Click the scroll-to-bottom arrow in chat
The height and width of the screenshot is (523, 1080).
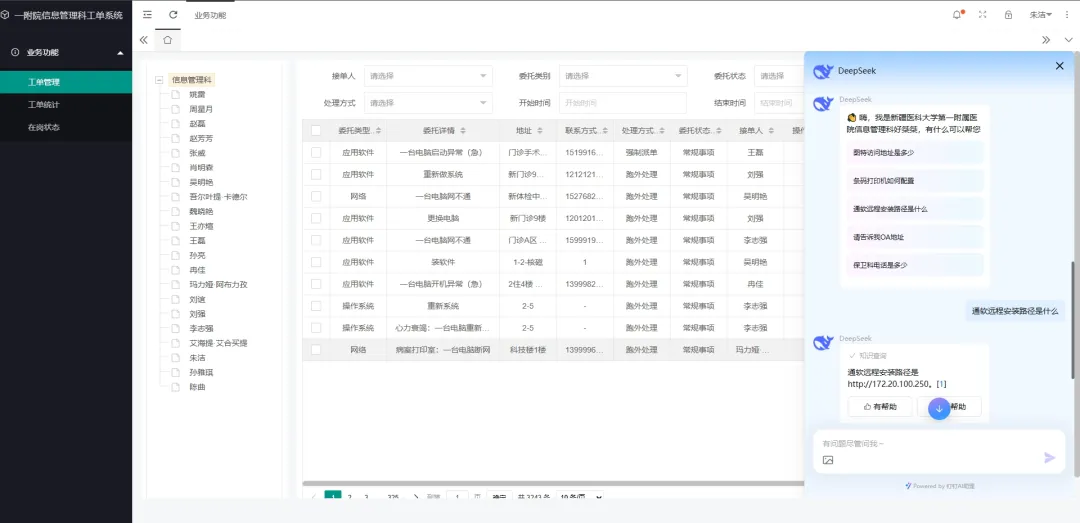click(938, 408)
